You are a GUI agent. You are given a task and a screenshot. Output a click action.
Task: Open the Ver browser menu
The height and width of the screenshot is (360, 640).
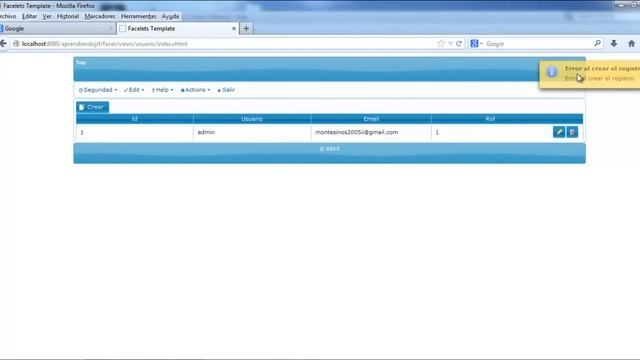coord(47,16)
